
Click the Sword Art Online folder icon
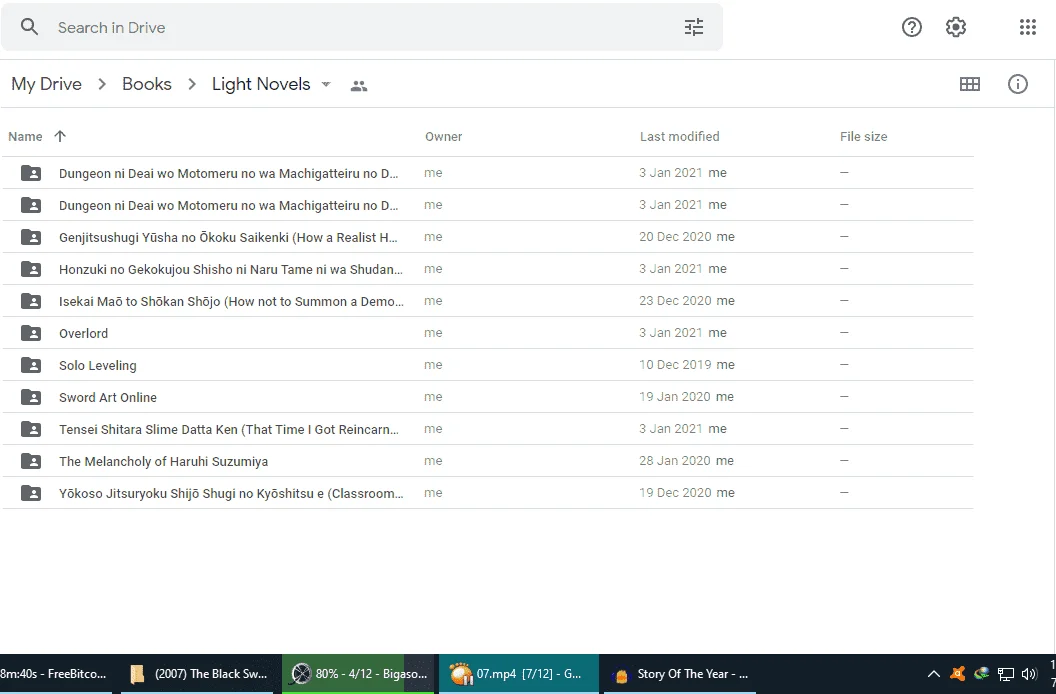coord(31,397)
